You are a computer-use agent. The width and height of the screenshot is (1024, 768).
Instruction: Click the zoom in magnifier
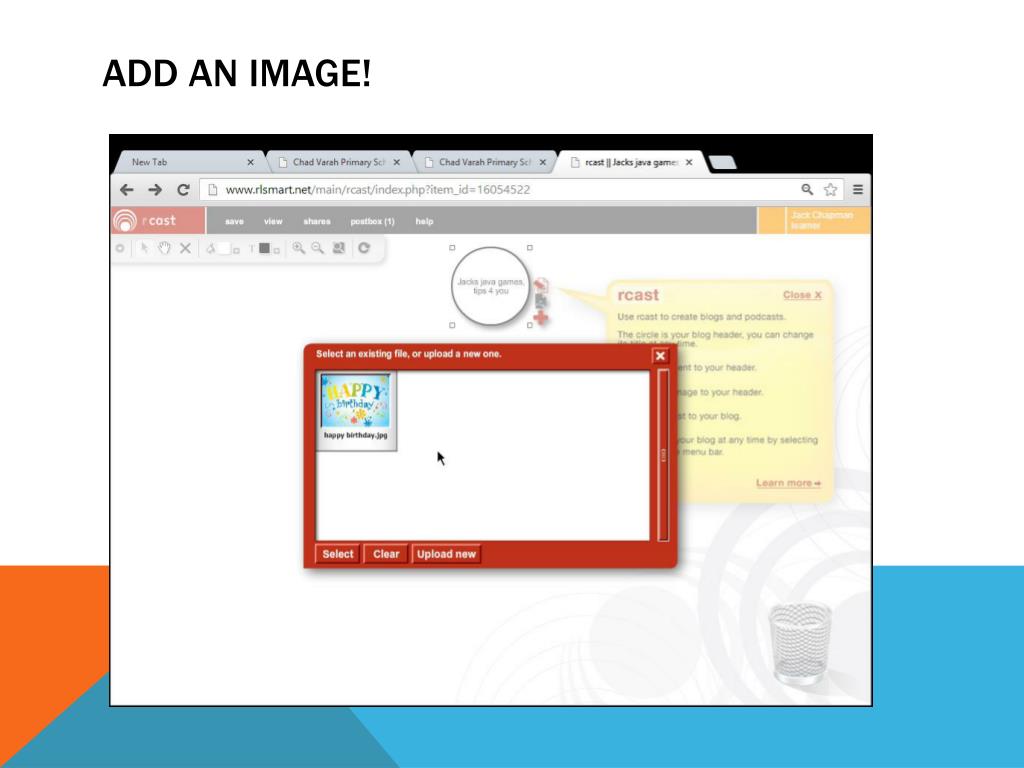[x=298, y=248]
